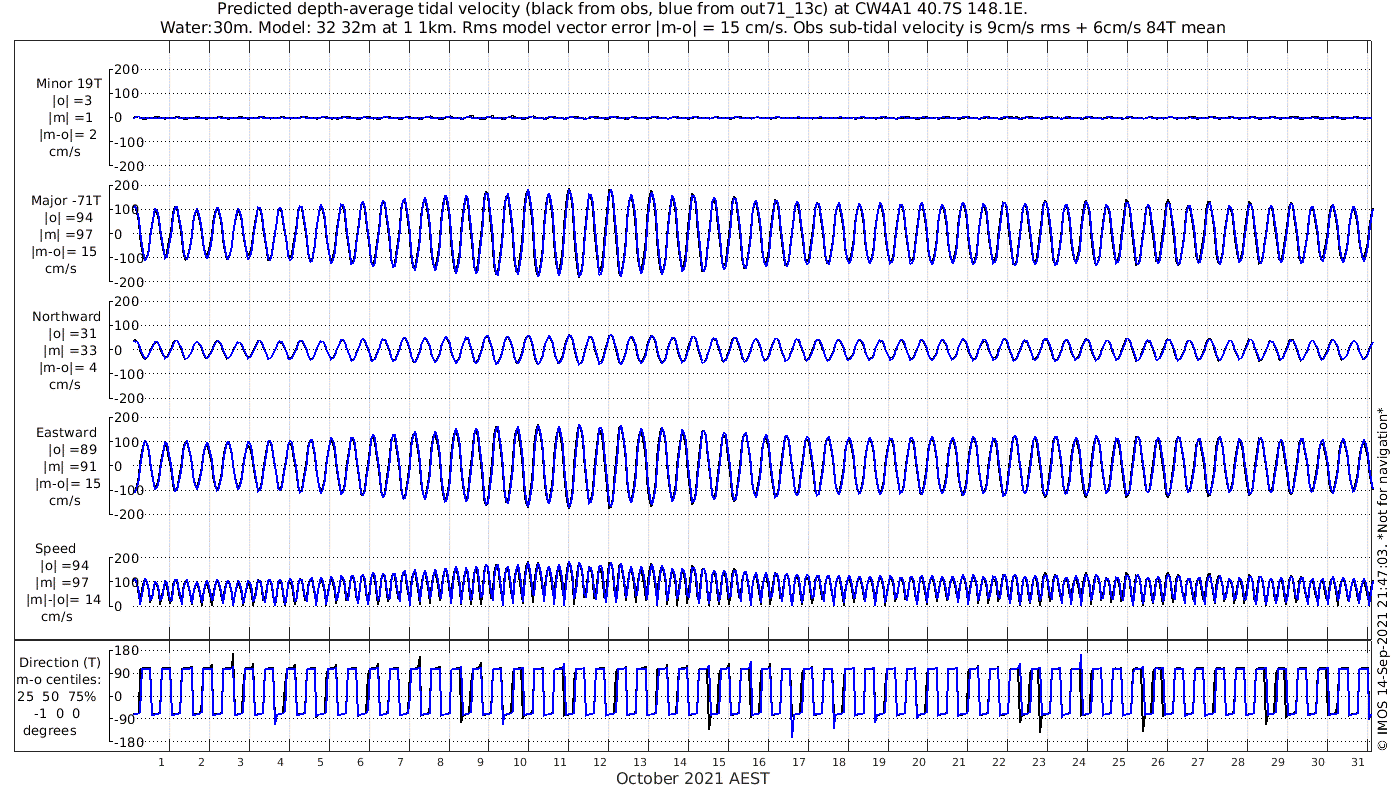The image size is (1400, 800).
Task: Click "|m| =91" under Eastward
Action: (x=70, y=467)
